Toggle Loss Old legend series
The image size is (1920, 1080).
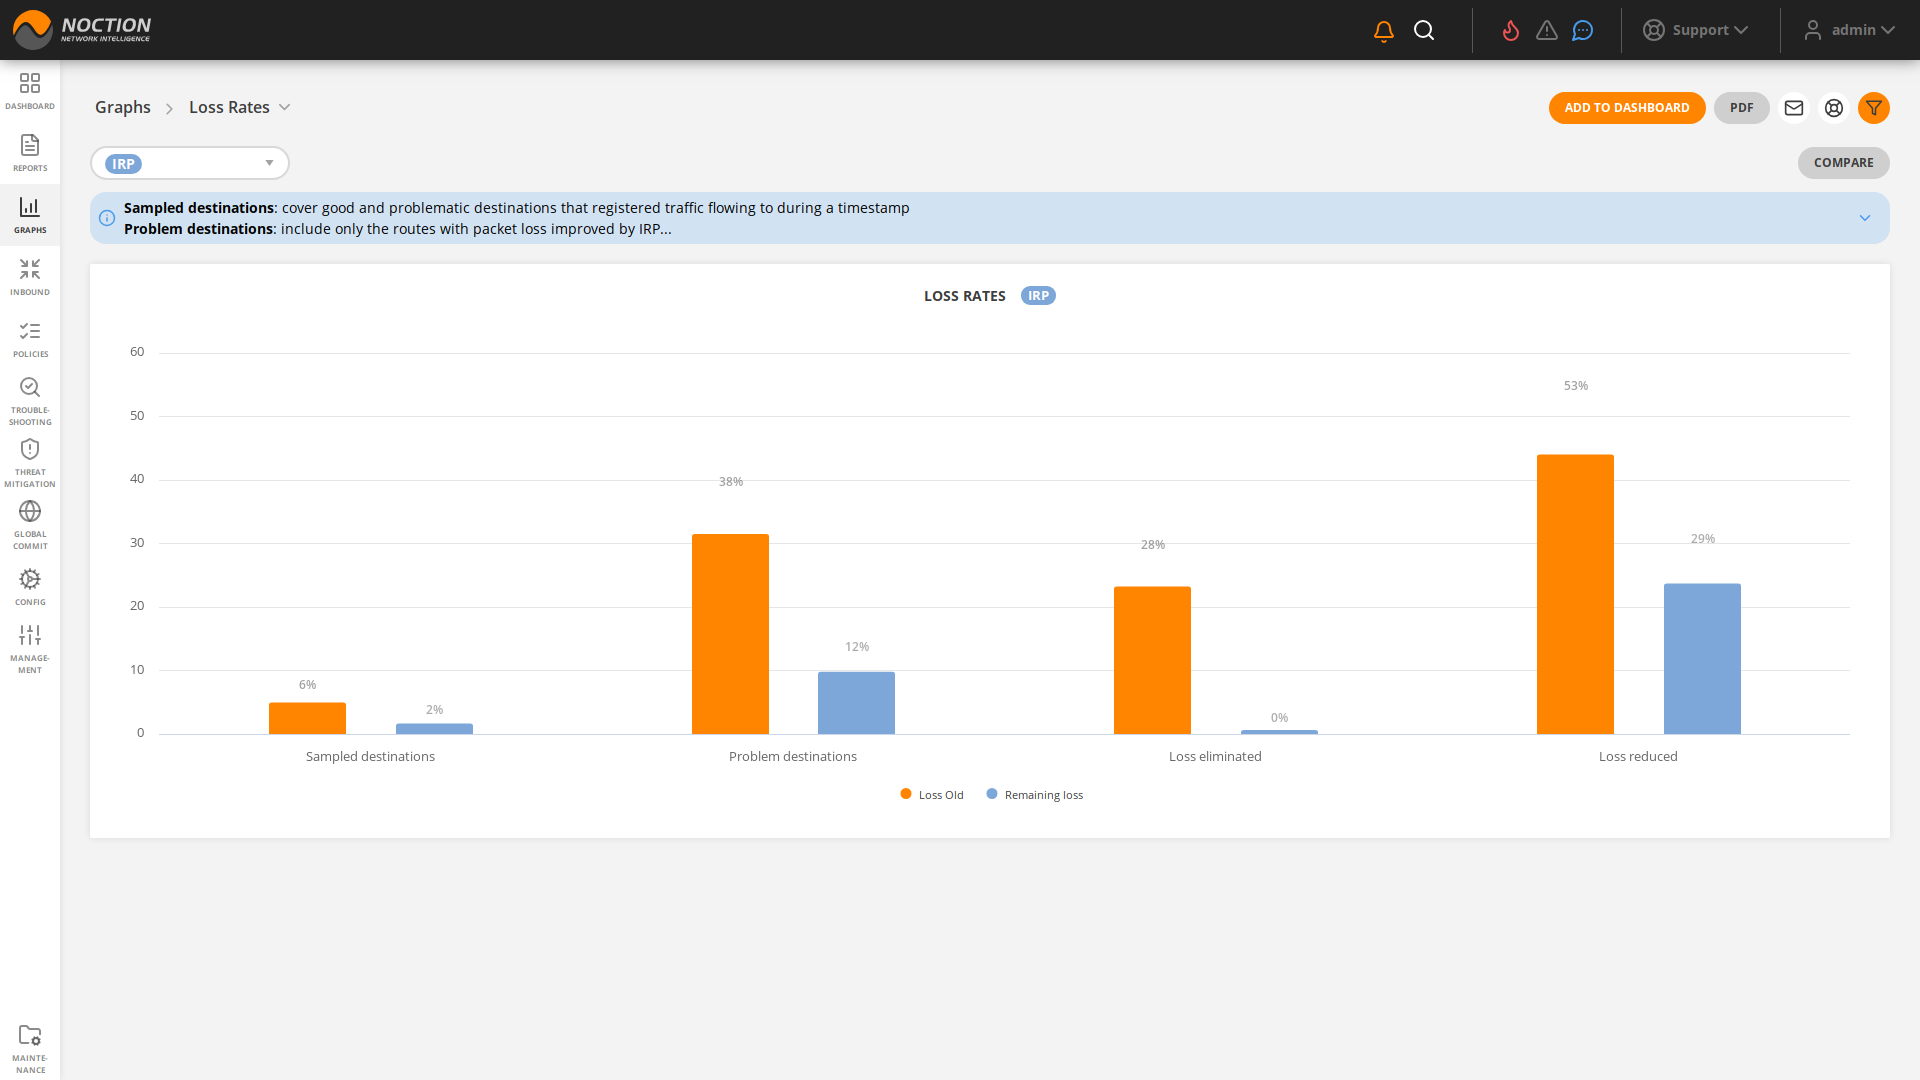pos(932,795)
